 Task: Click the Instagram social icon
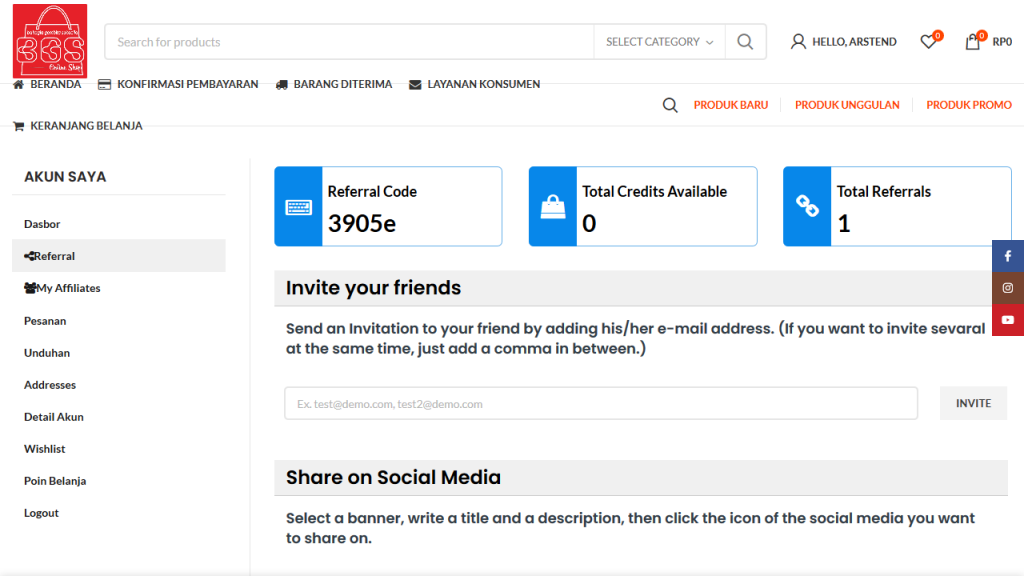[1008, 288]
